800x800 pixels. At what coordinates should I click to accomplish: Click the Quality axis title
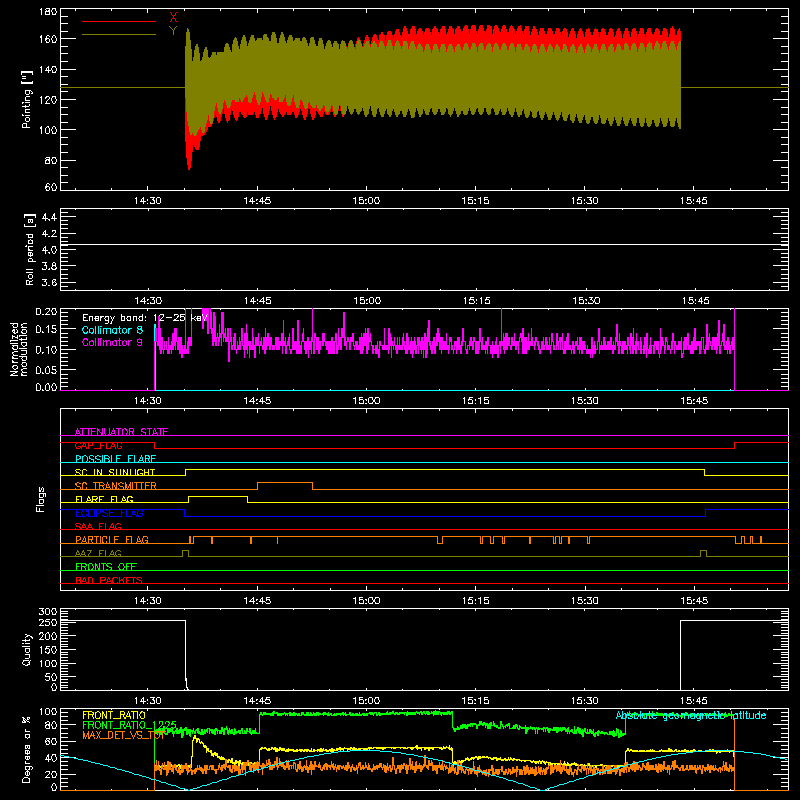point(27,649)
